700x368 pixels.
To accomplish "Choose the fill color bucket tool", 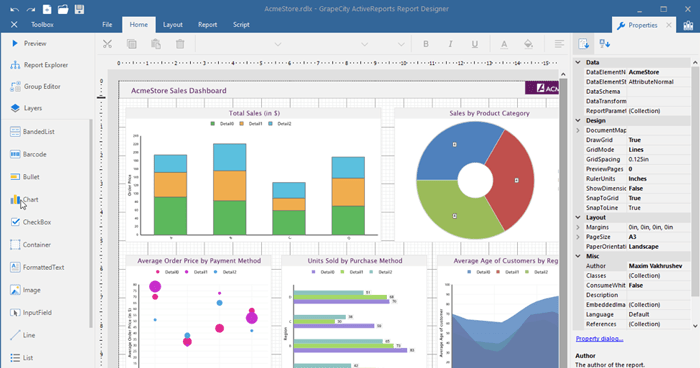I will coord(529,44).
